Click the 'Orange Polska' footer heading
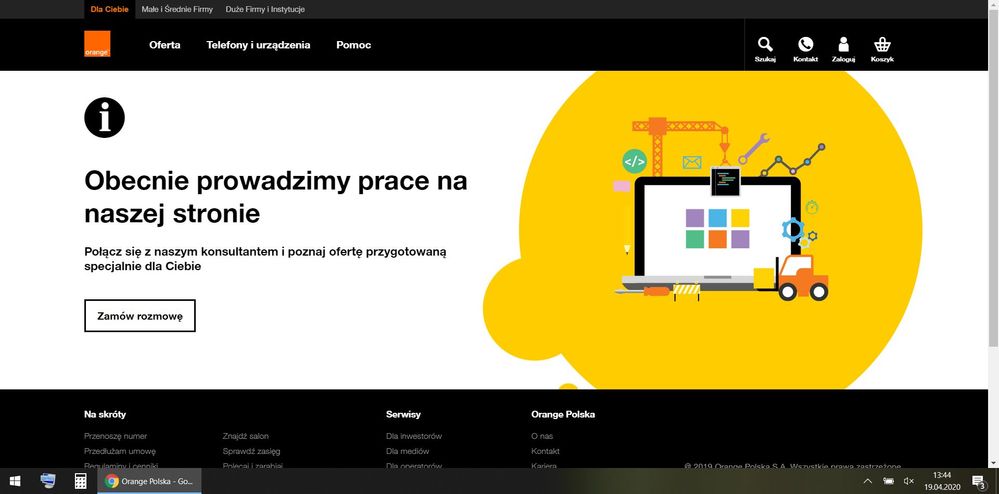Image resolution: width=999 pixels, height=494 pixels. coord(563,414)
